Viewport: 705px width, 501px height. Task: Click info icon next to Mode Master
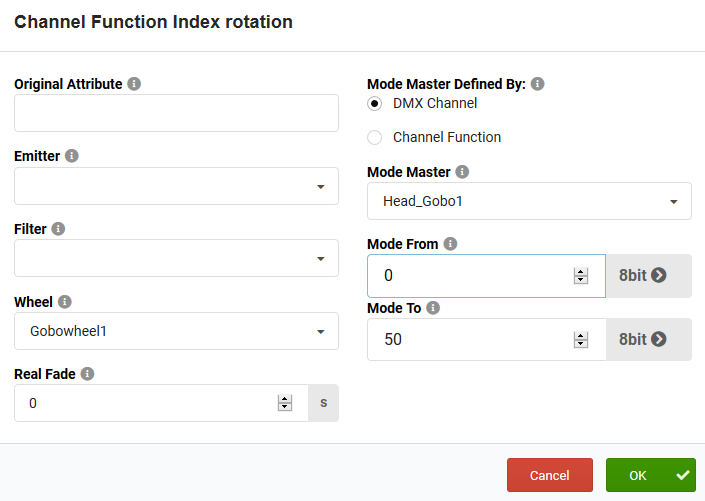pyautogui.click(x=462, y=172)
